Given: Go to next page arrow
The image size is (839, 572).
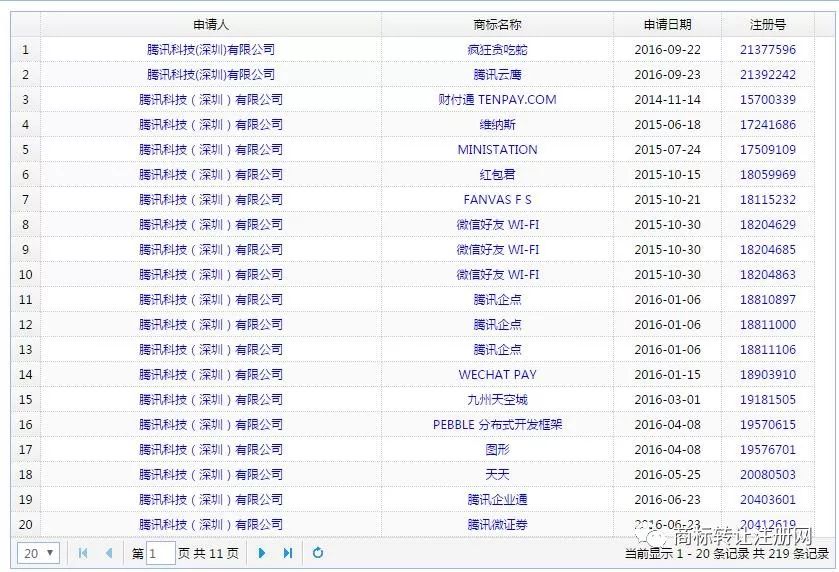Looking at the screenshot, I should pyautogui.click(x=262, y=553).
